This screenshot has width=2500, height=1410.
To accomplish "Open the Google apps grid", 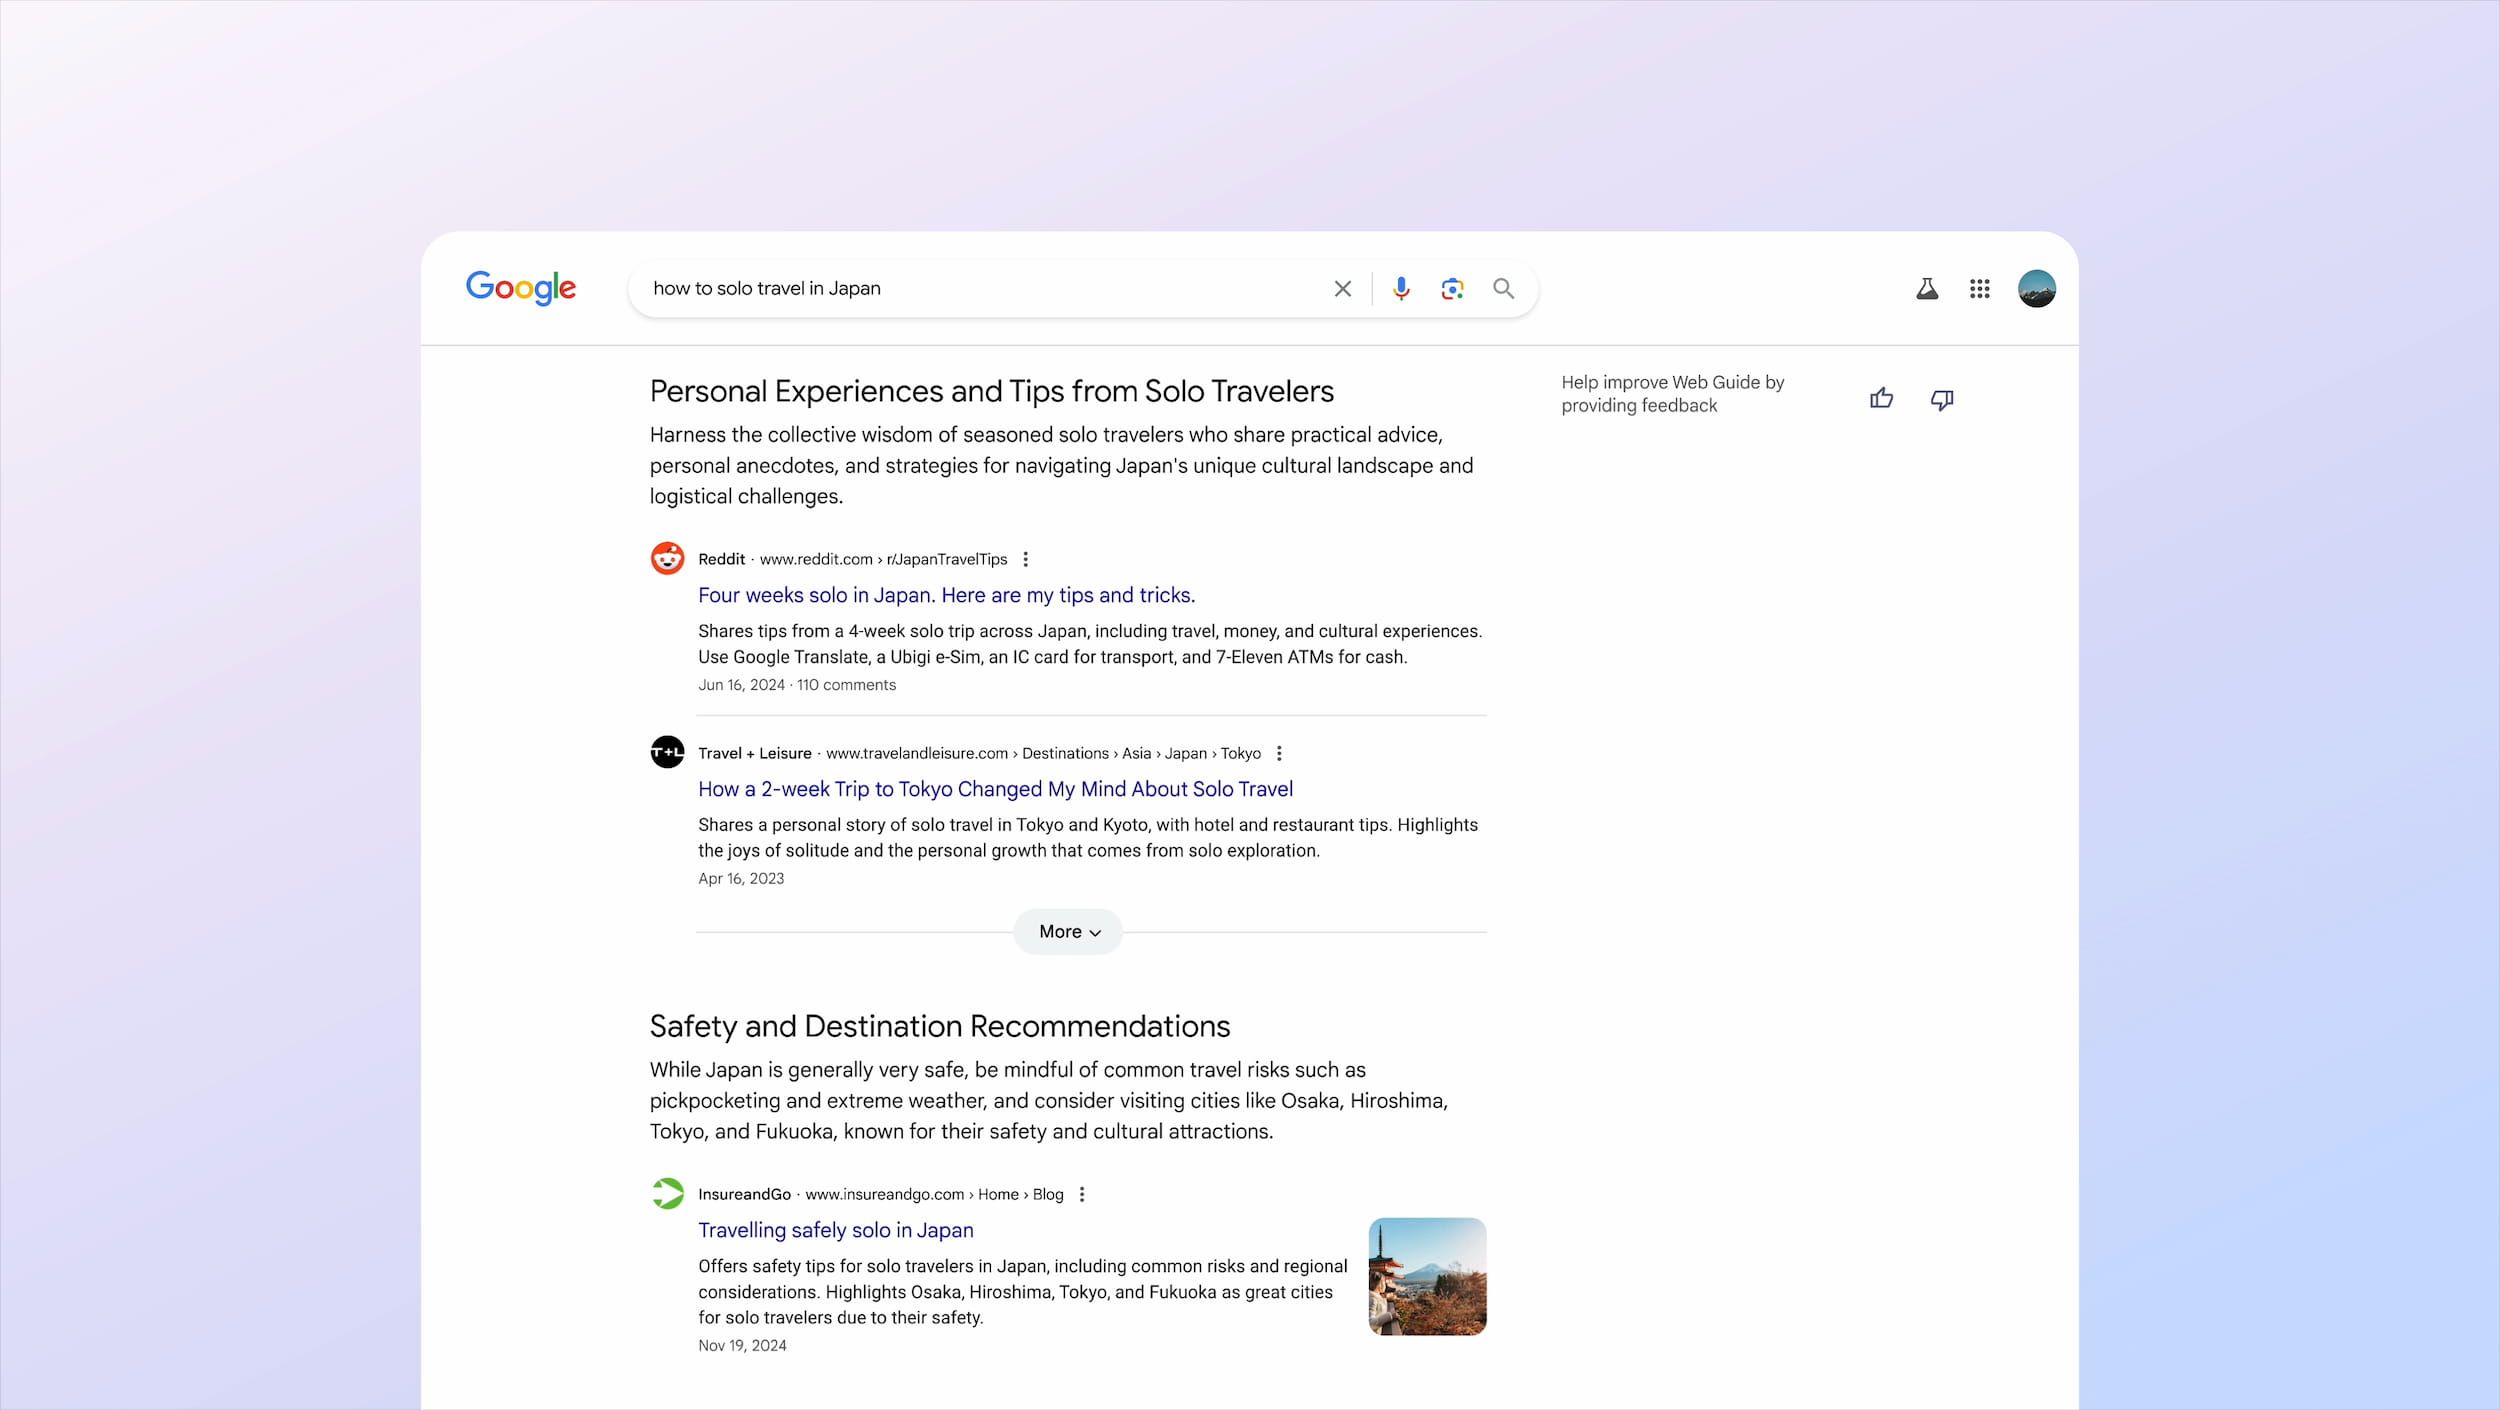I will 1979,289.
